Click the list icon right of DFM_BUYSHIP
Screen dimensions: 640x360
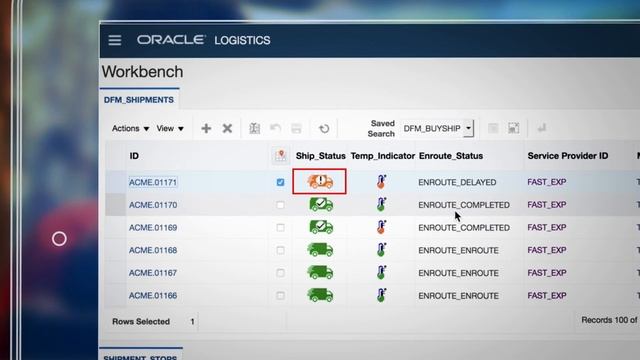pos(493,128)
